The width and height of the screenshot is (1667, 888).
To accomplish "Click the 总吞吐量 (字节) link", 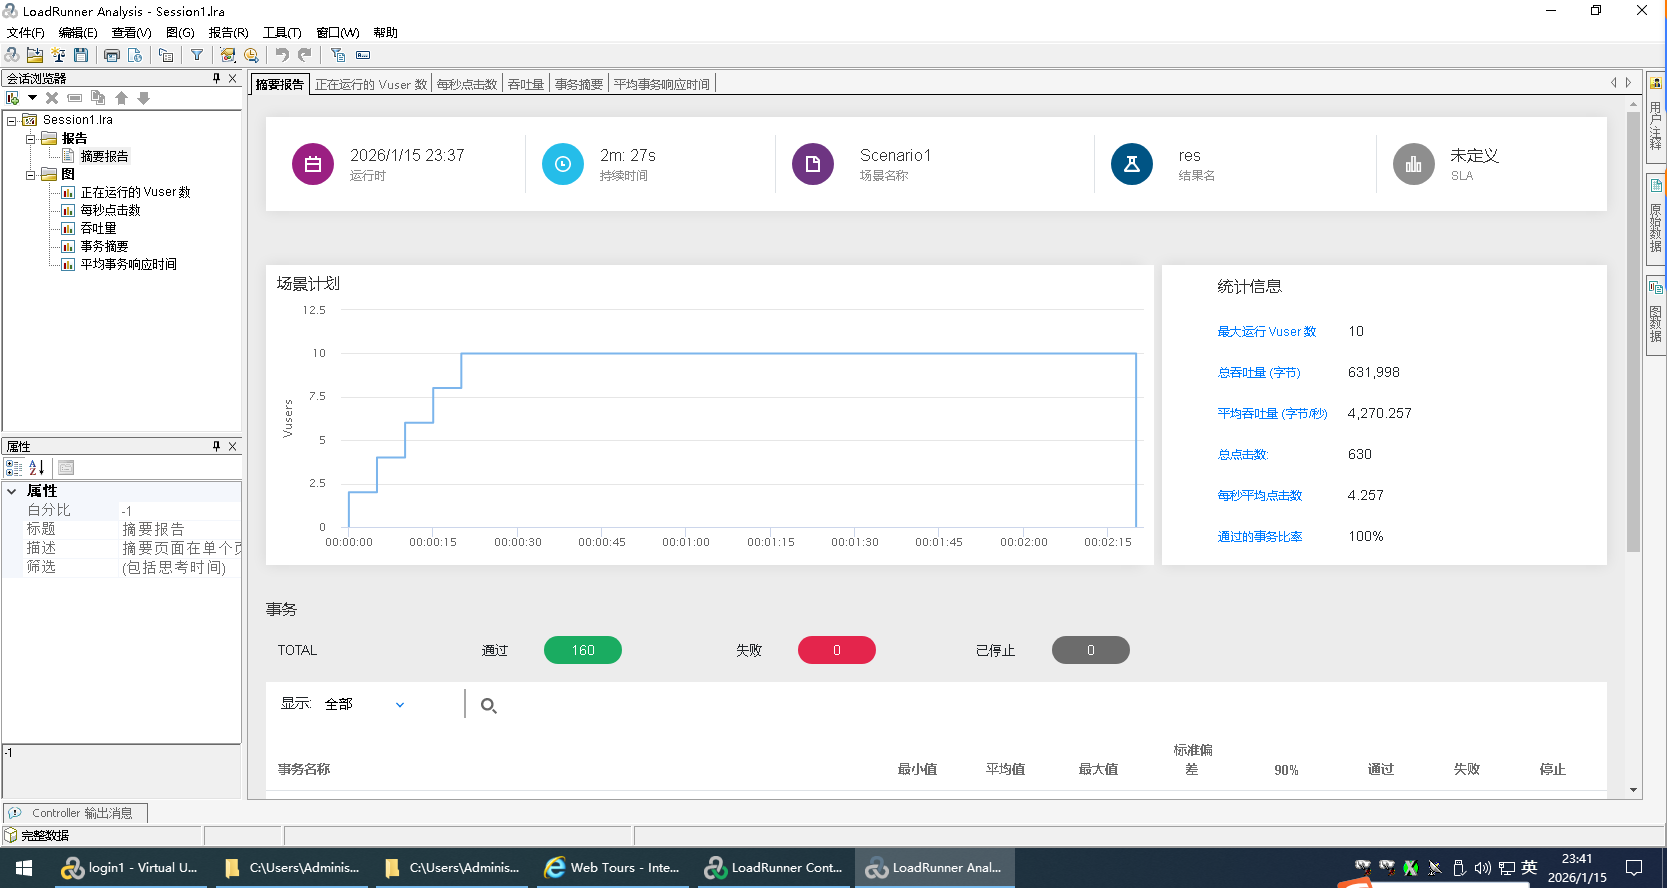I will point(1258,372).
